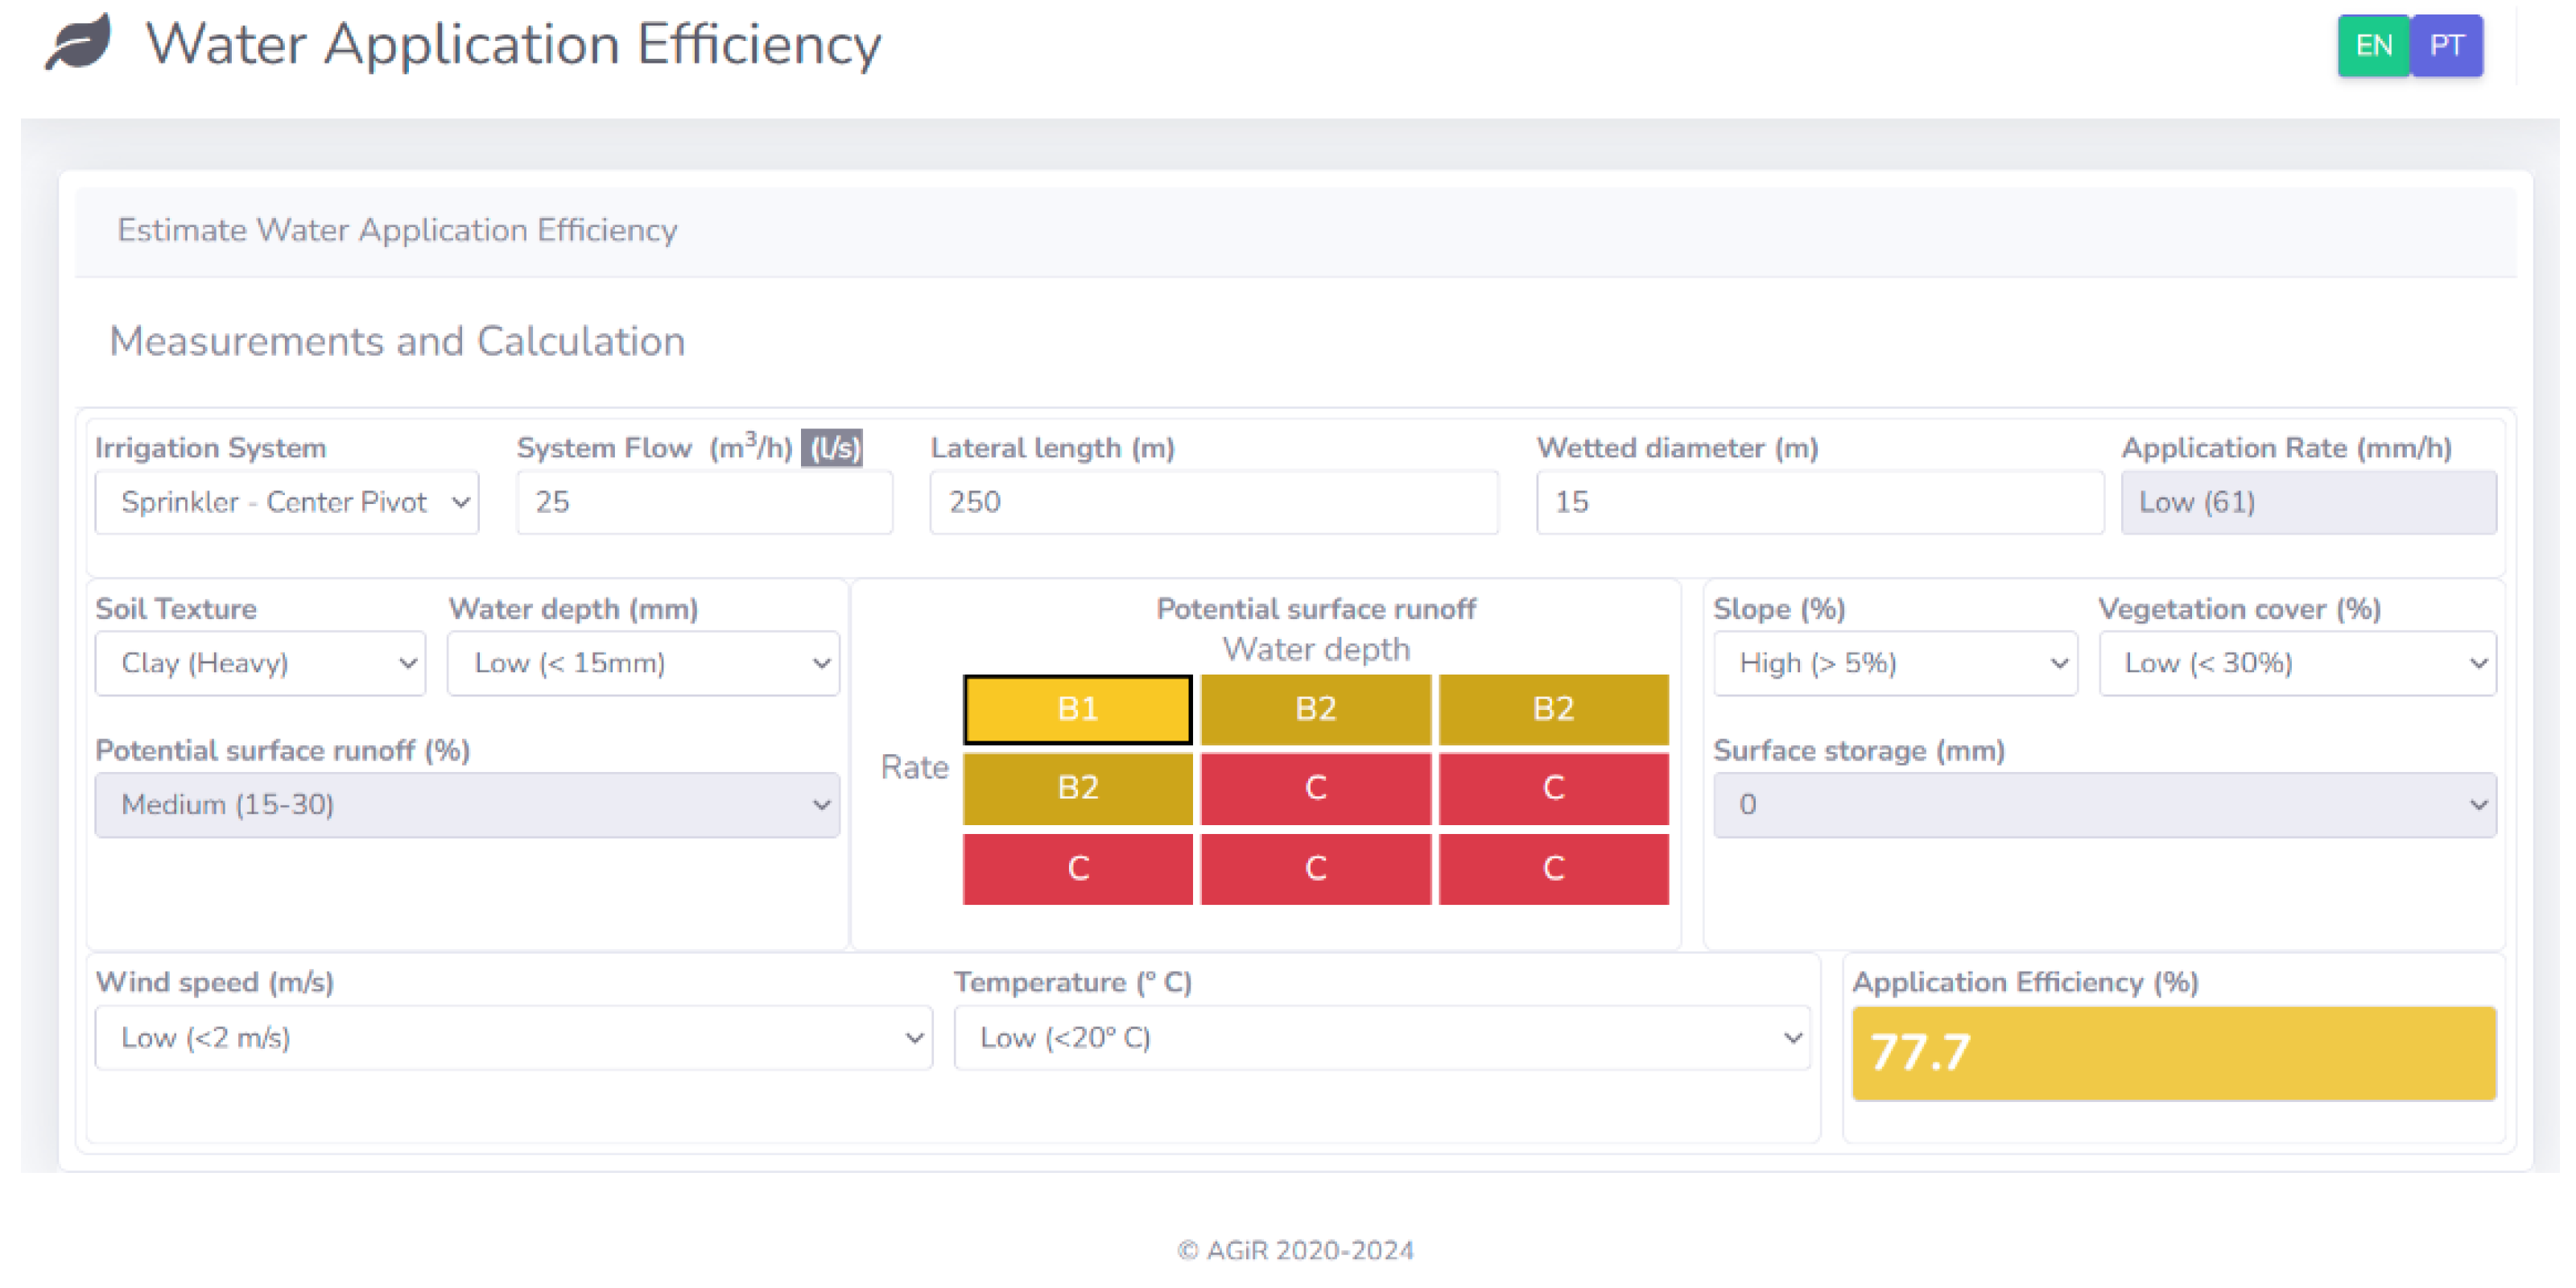2576x1288 pixels.
Task: Open the Irrigation System dropdown
Action: tap(287, 502)
